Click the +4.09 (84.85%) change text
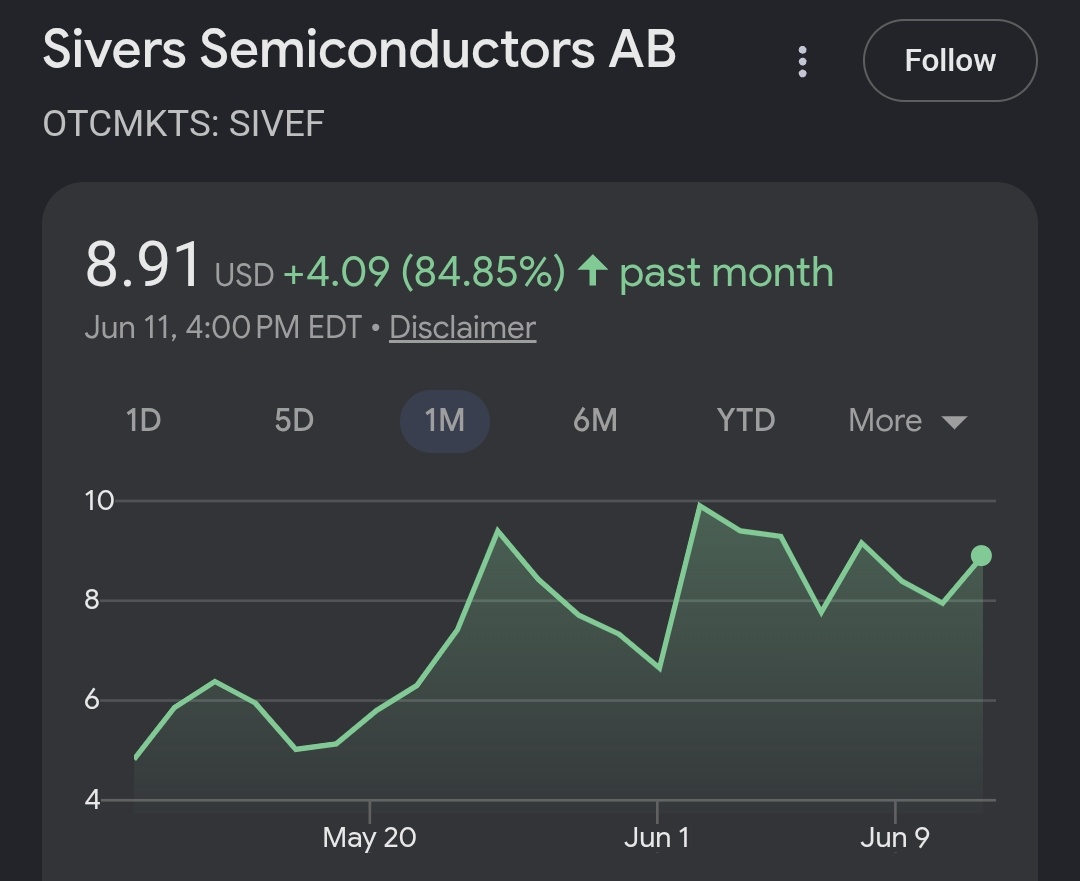The image size is (1080, 881). (x=424, y=271)
